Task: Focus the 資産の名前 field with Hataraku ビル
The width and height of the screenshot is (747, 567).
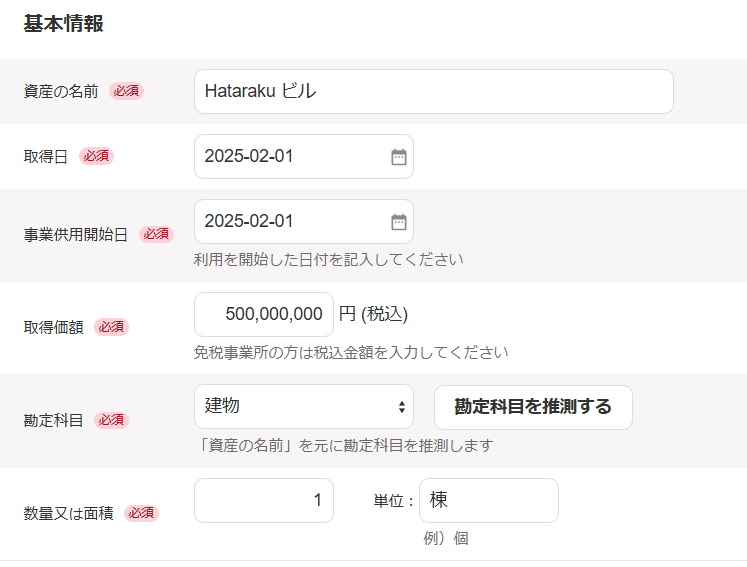Action: click(x=433, y=92)
